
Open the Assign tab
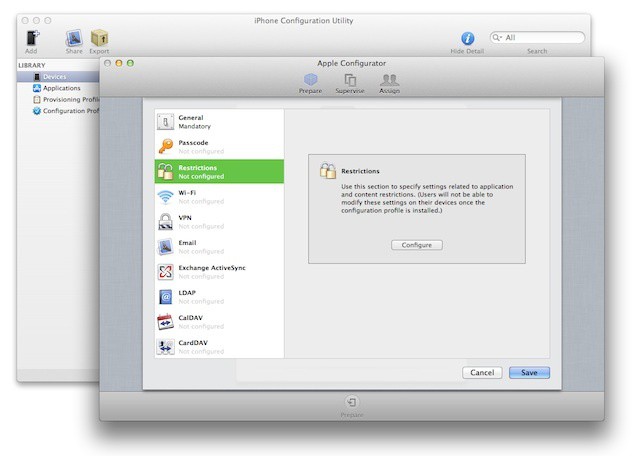click(389, 81)
